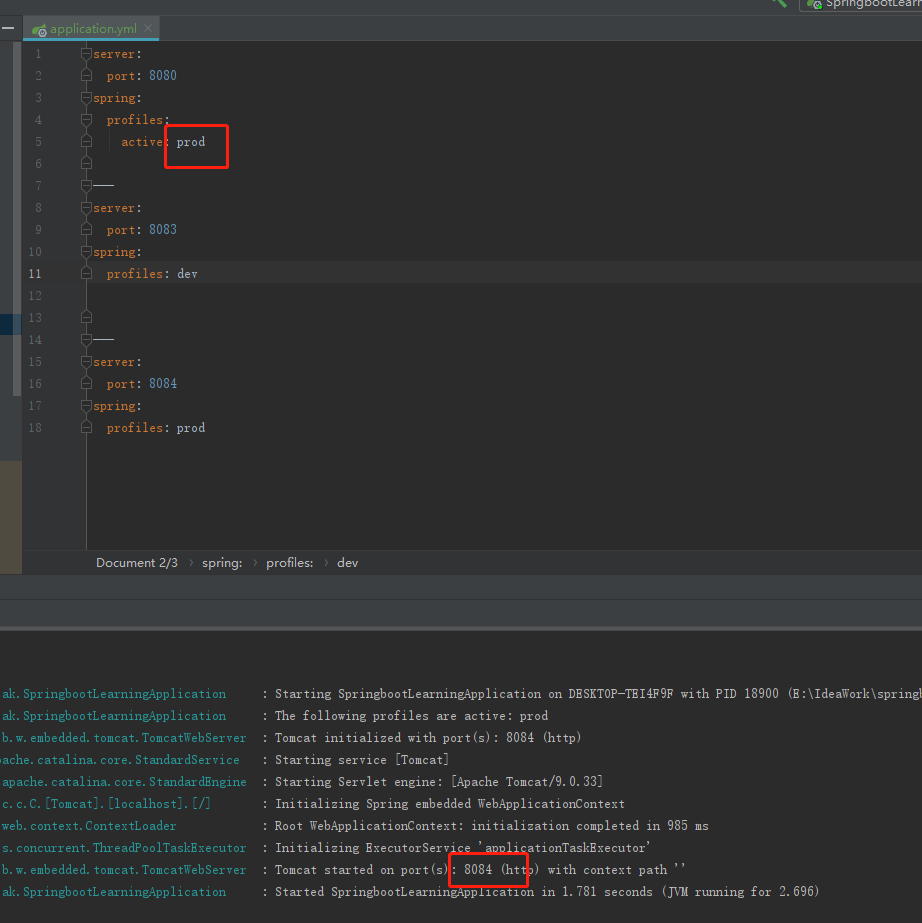Screen dimensions: 922x923
Task: Click 'Tomcat initialized with port(s): 8084' log line
Action: 428,738
